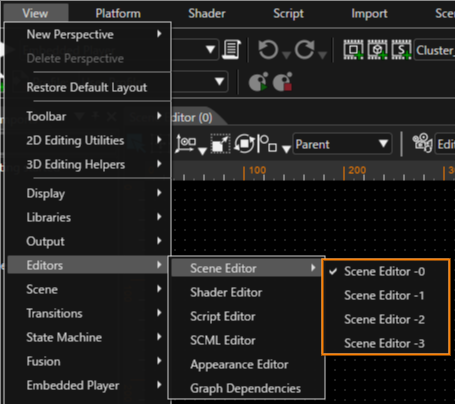This screenshot has height=404, width=455.
Task: Open the second toolbar combo box dropdown
Action: click(x=219, y=81)
